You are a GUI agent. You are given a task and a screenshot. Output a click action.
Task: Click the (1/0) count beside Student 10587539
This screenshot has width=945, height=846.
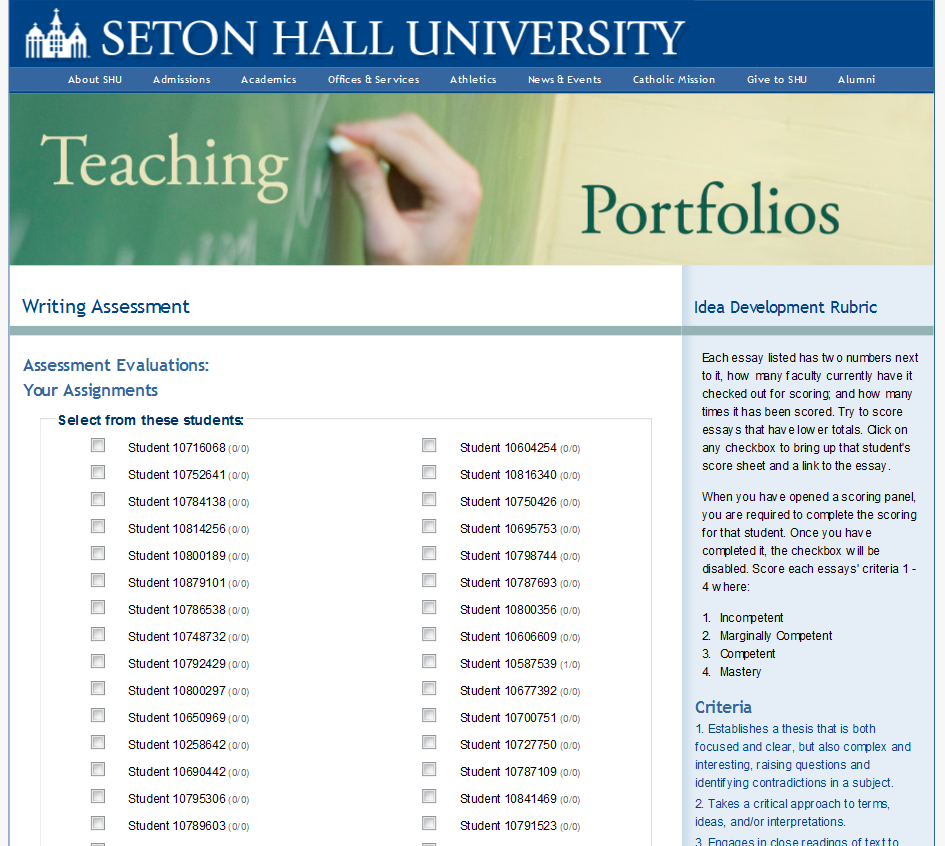[x=570, y=665]
